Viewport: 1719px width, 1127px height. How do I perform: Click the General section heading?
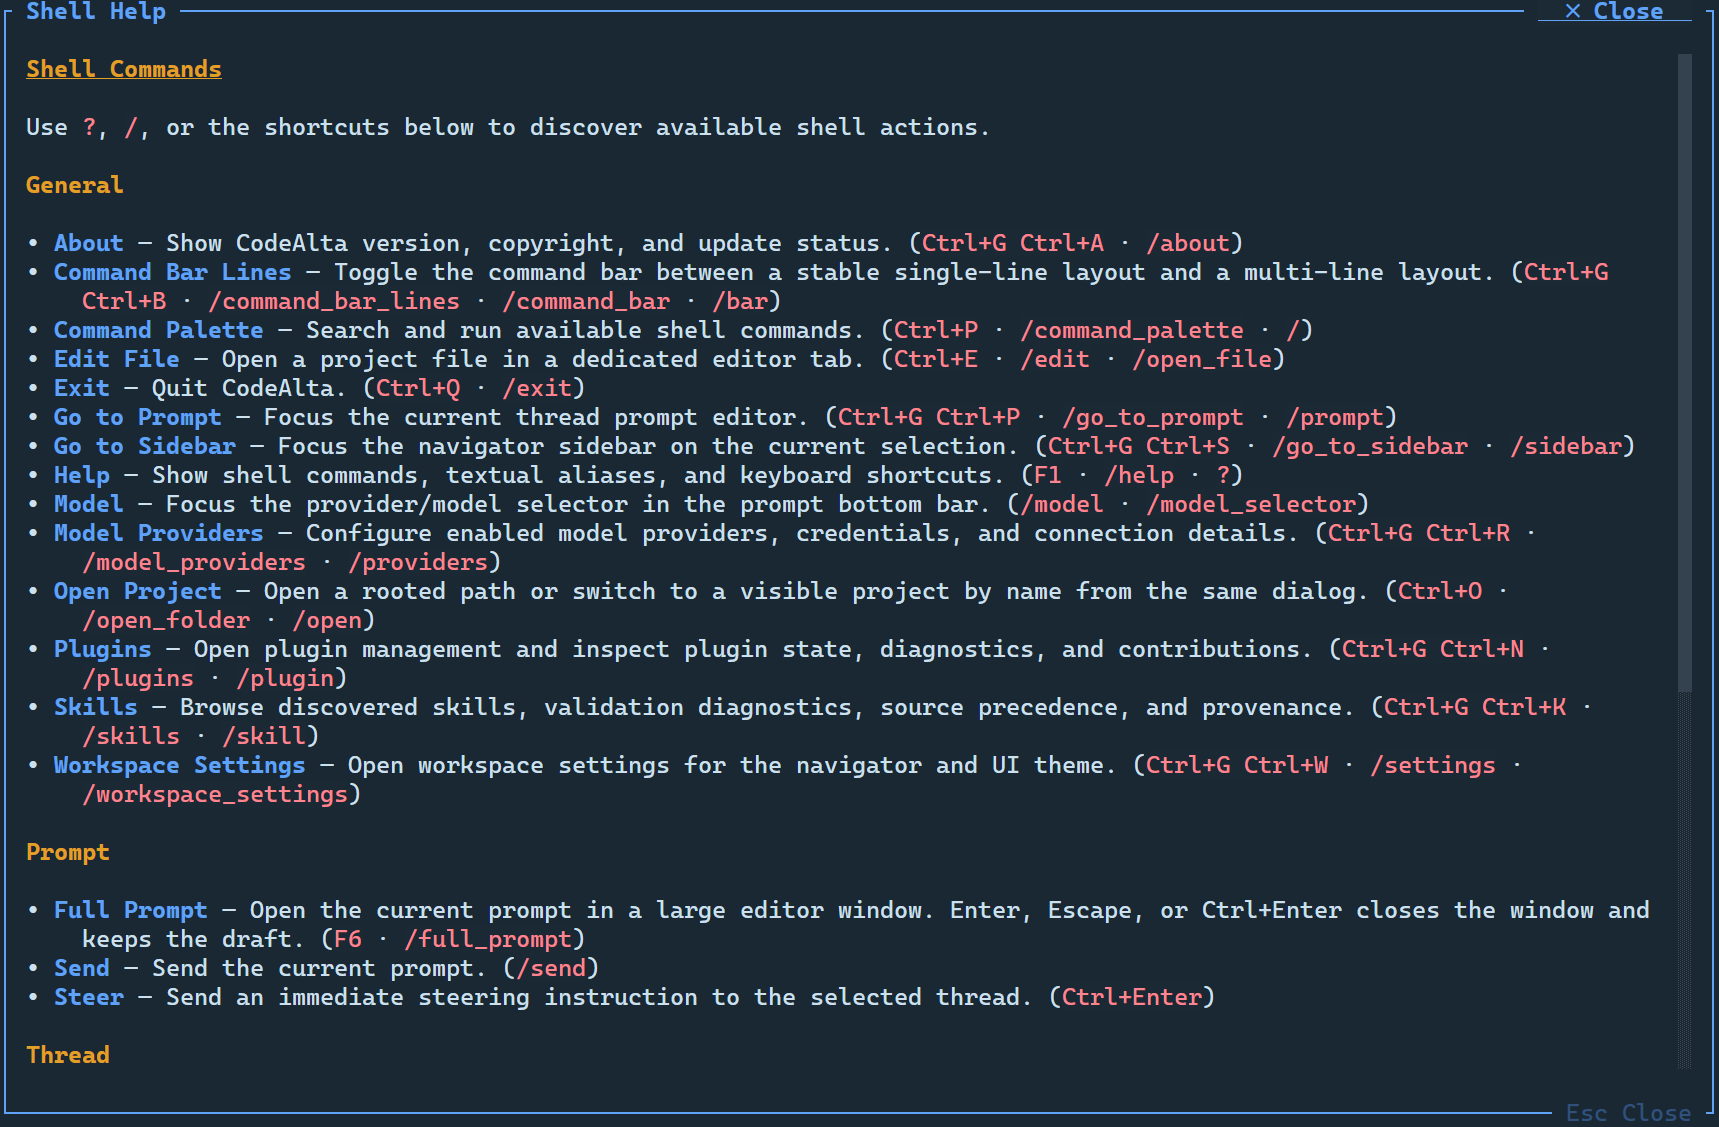[75, 185]
